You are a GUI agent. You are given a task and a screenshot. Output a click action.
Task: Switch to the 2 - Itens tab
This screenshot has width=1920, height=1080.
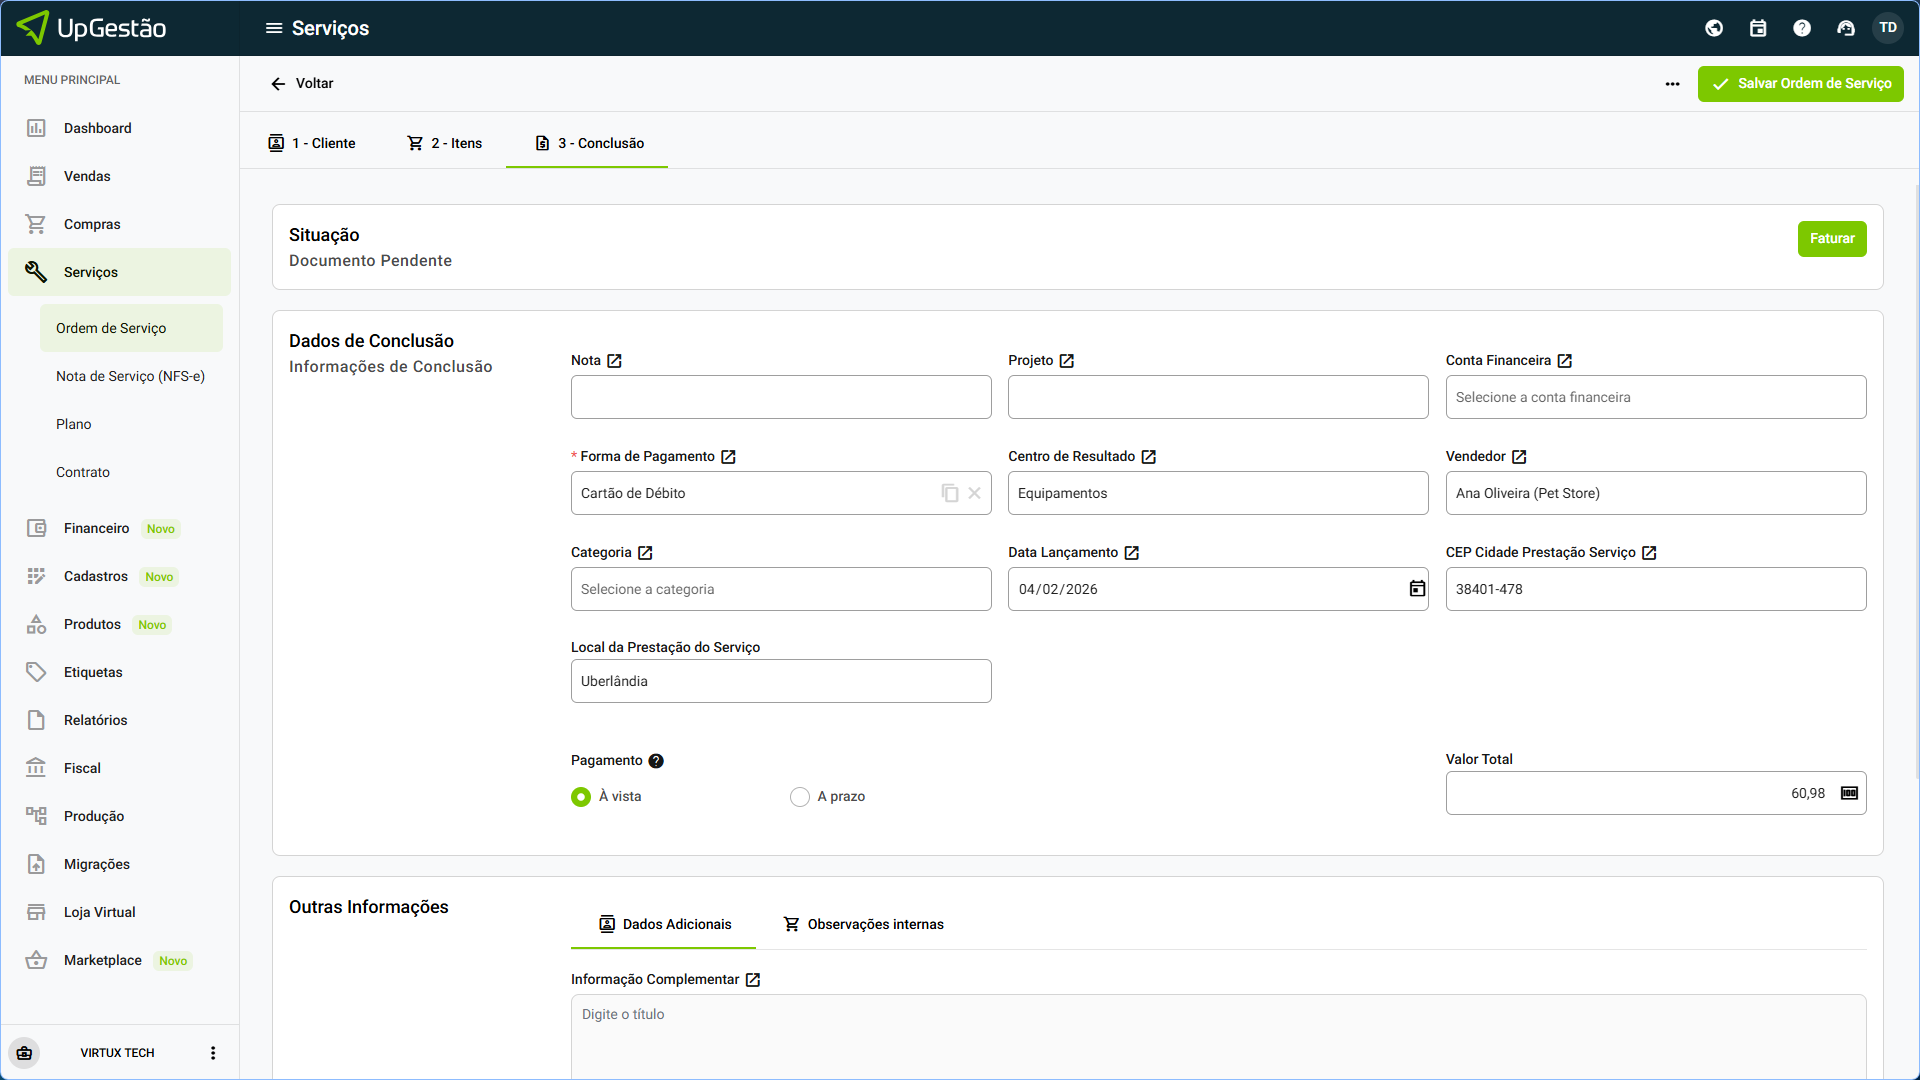(445, 143)
